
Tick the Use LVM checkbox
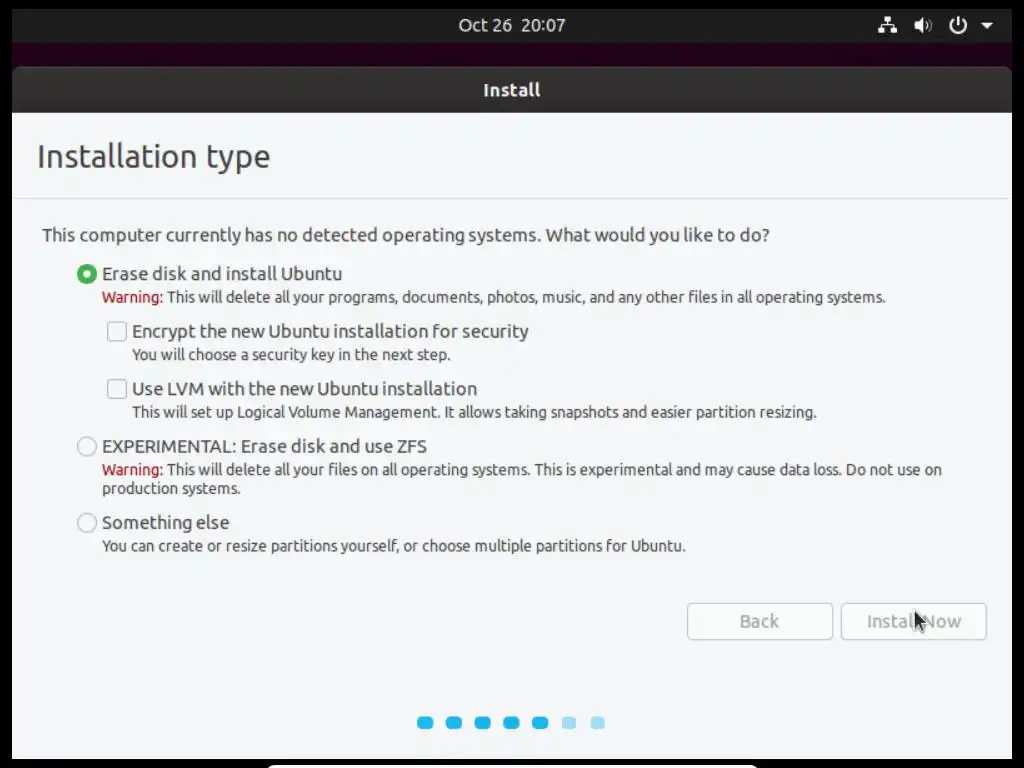click(117, 389)
